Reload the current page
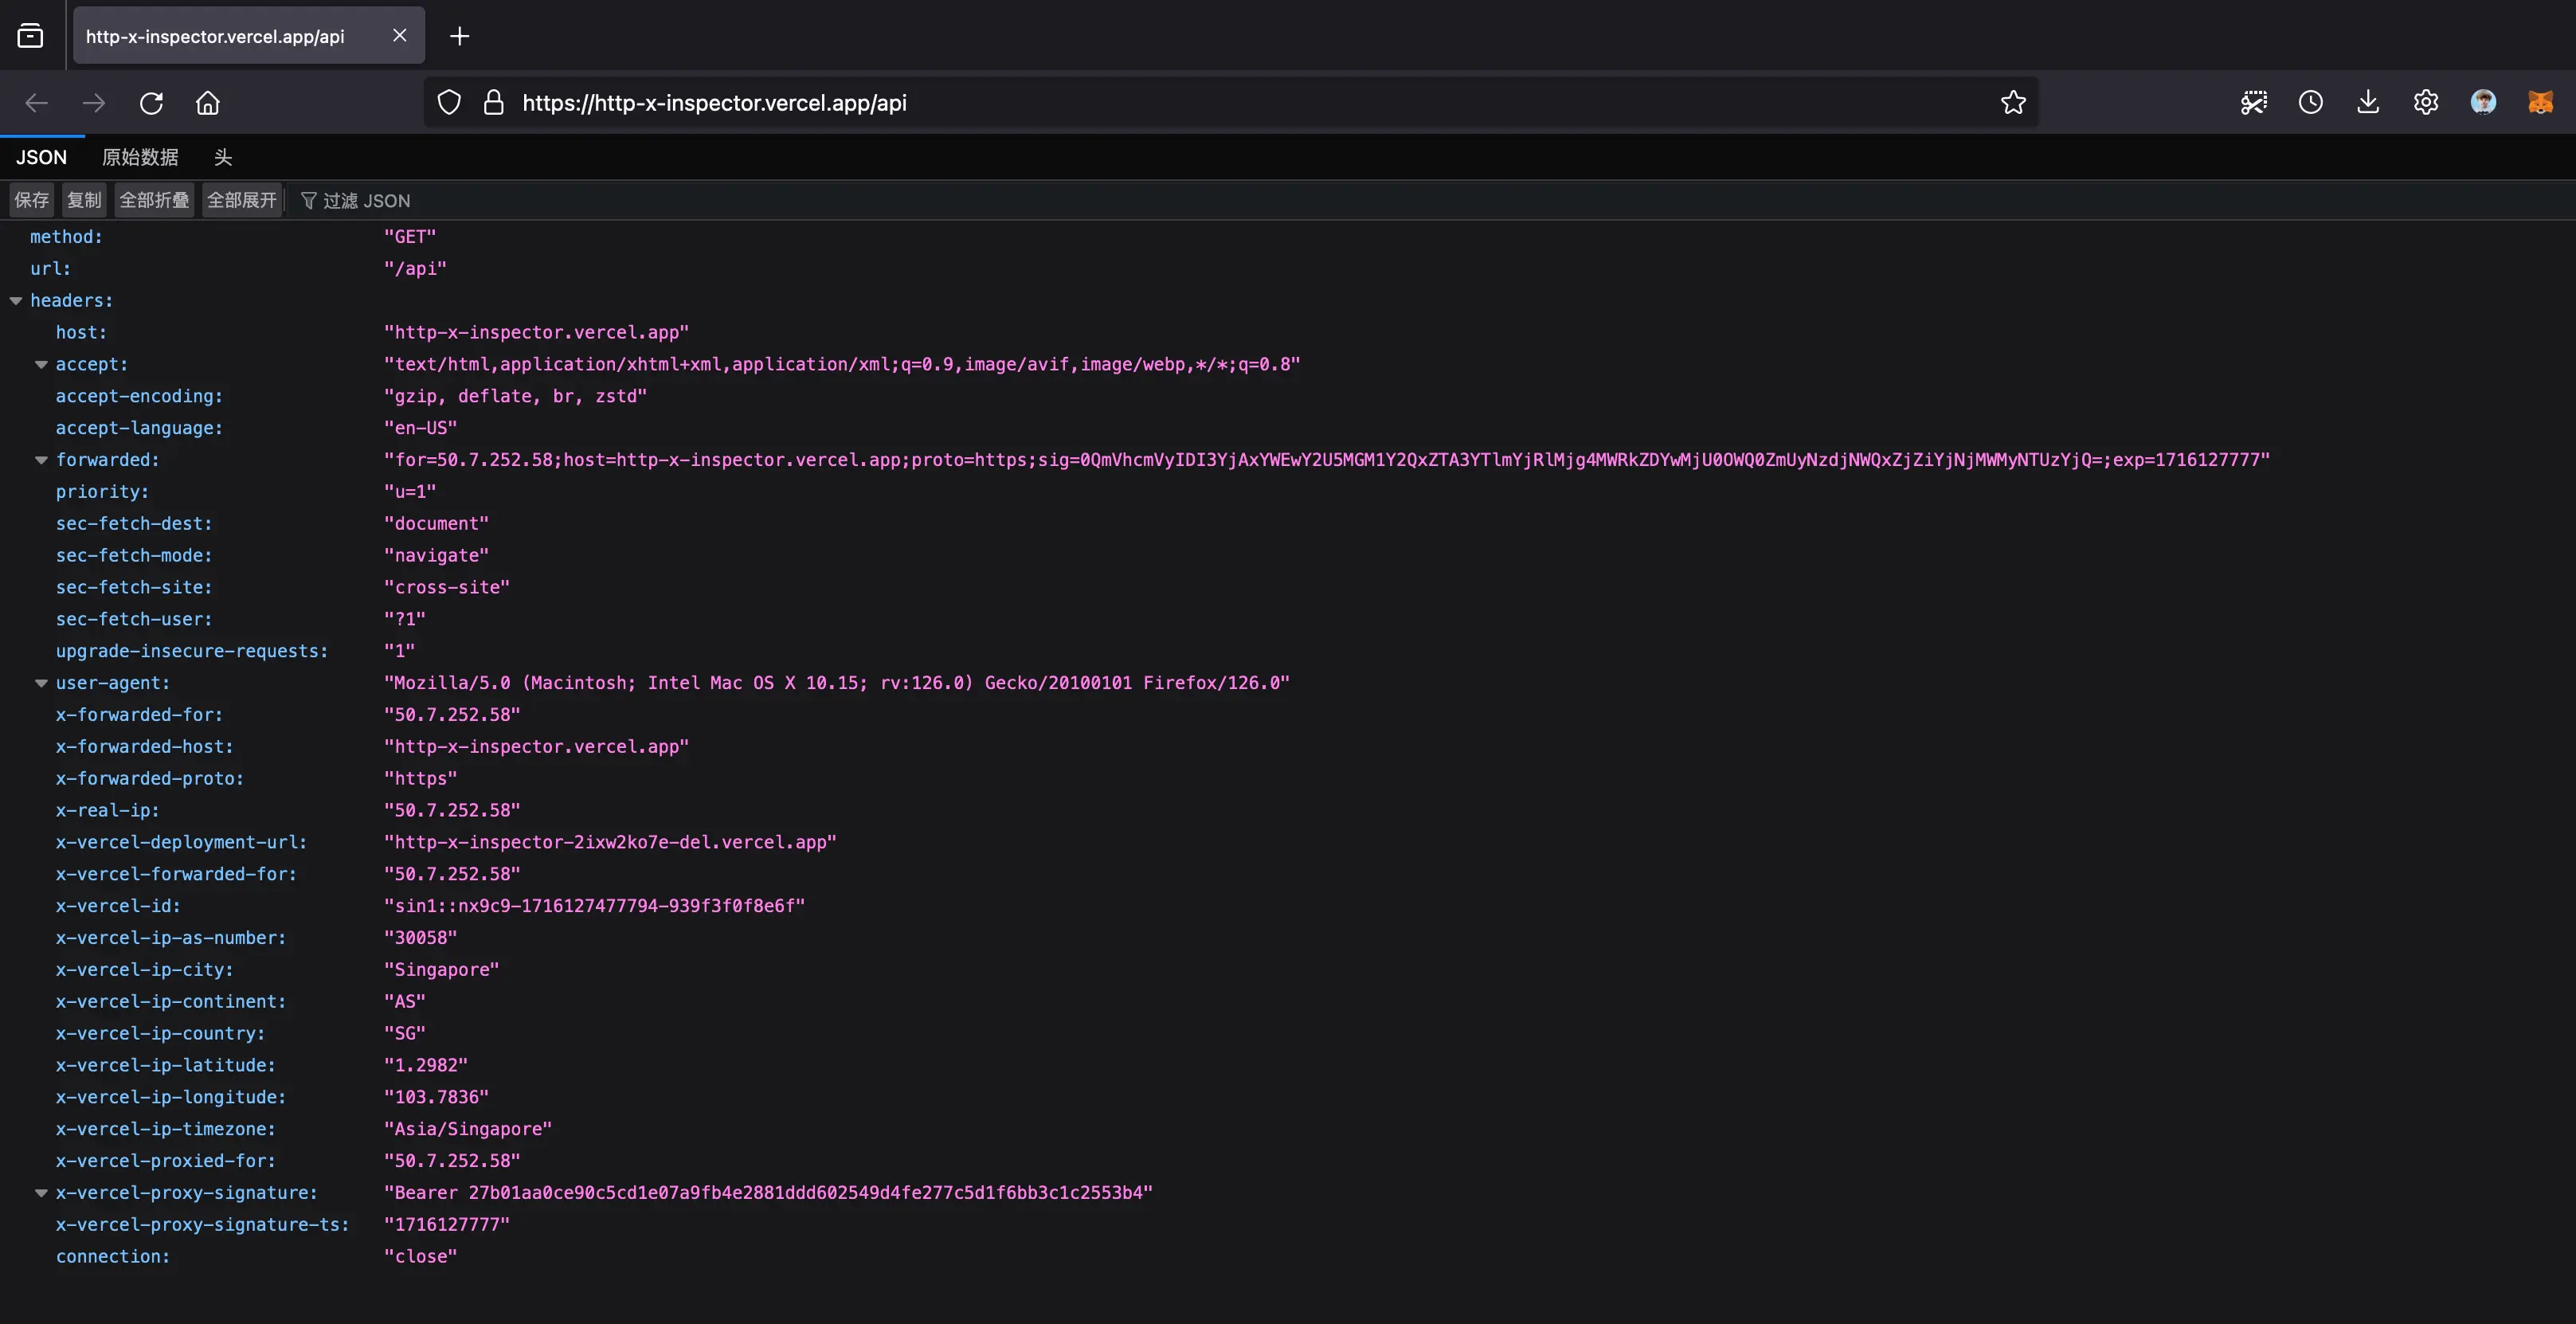Viewport: 2576px width, 1324px height. pos(151,103)
